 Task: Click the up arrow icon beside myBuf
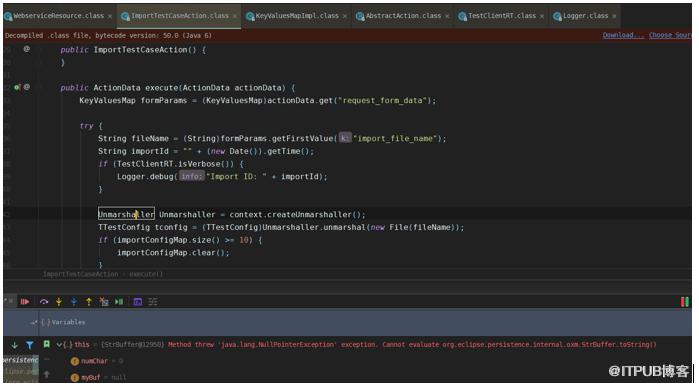tap(46, 375)
